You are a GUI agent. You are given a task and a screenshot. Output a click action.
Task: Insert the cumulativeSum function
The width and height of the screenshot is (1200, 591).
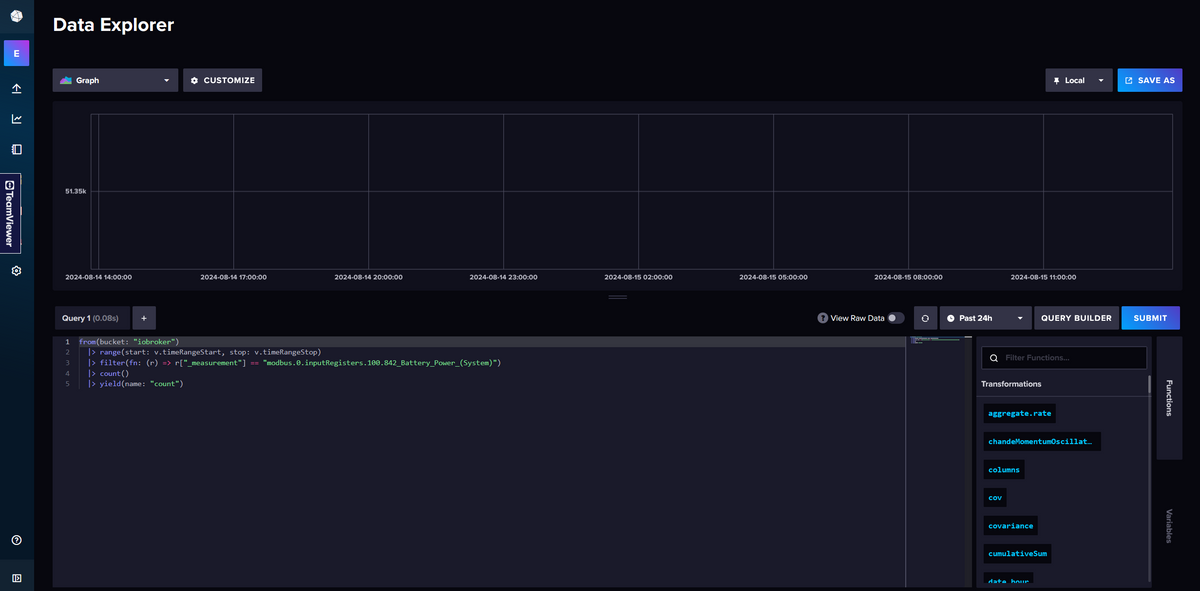(1018, 553)
